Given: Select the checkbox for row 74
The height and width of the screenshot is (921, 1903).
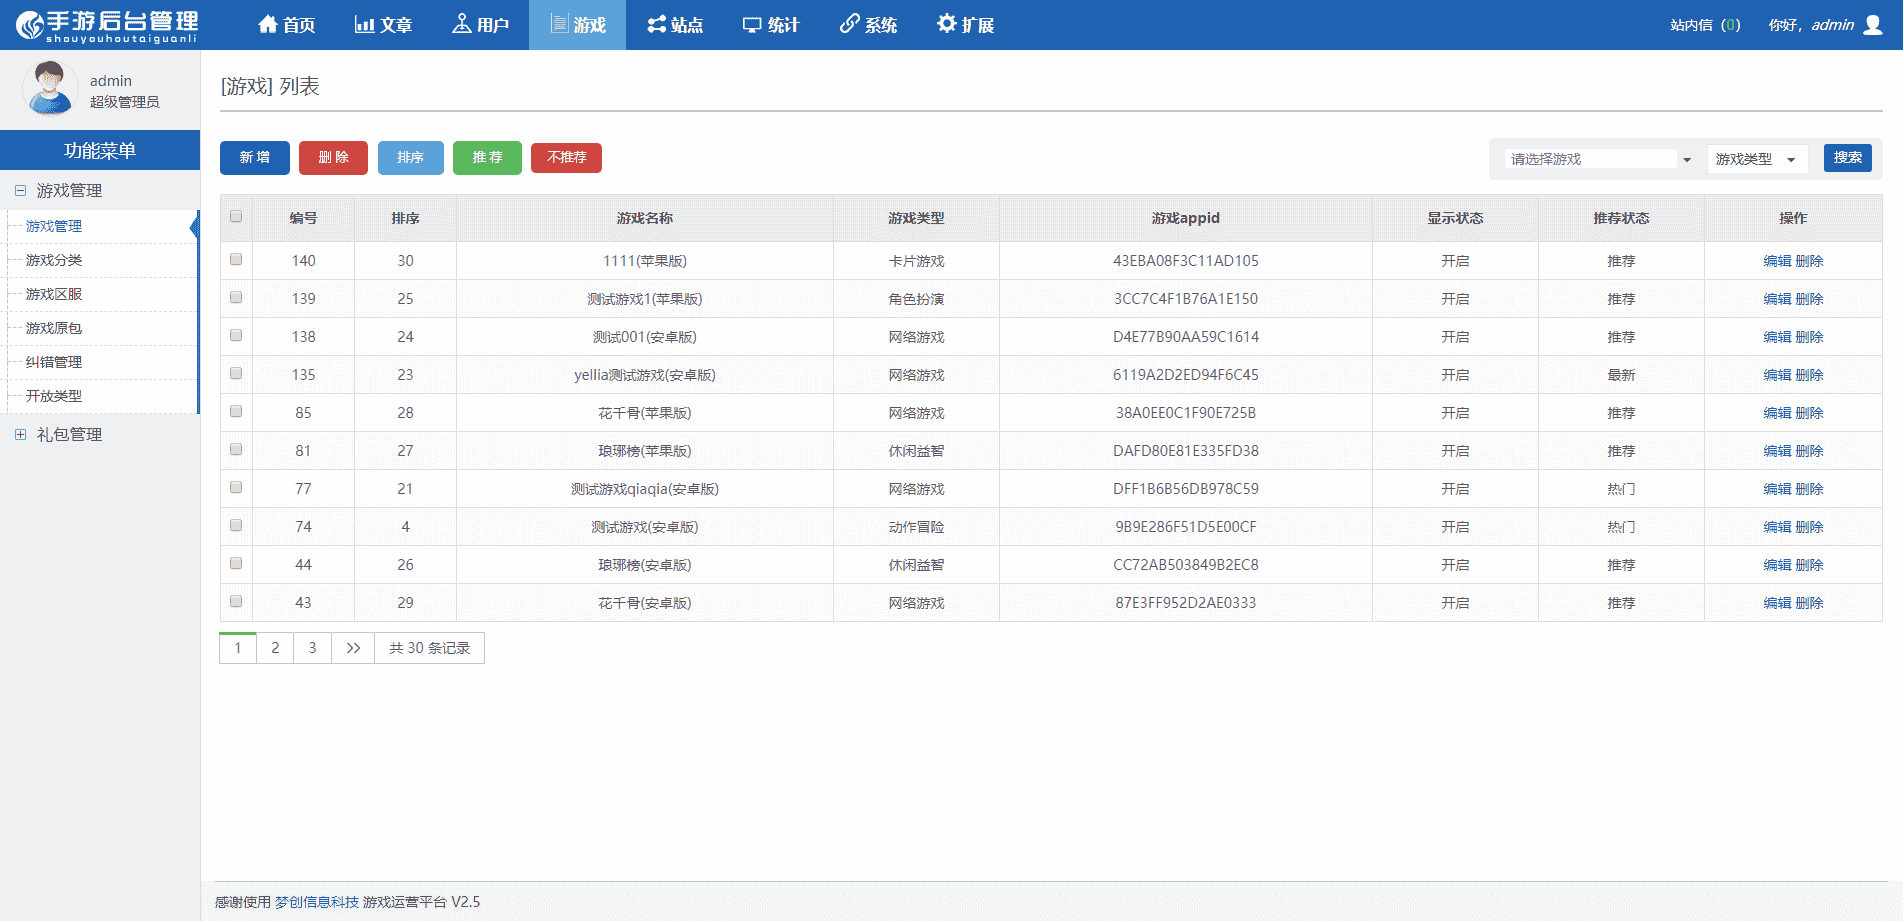Looking at the screenshot, I should (x=236, y=526).
